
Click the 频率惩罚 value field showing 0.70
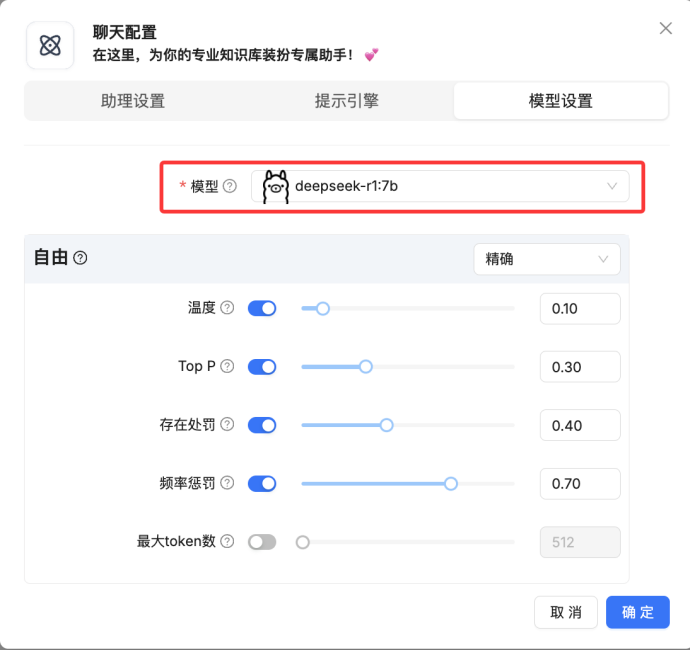pyautogui.click(x=580, y=484)
